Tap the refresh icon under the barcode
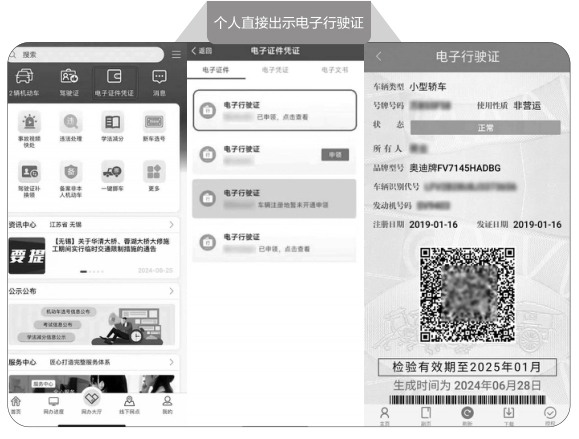The image size is (579, 439). pyautogui.click(x=467, y=413)
